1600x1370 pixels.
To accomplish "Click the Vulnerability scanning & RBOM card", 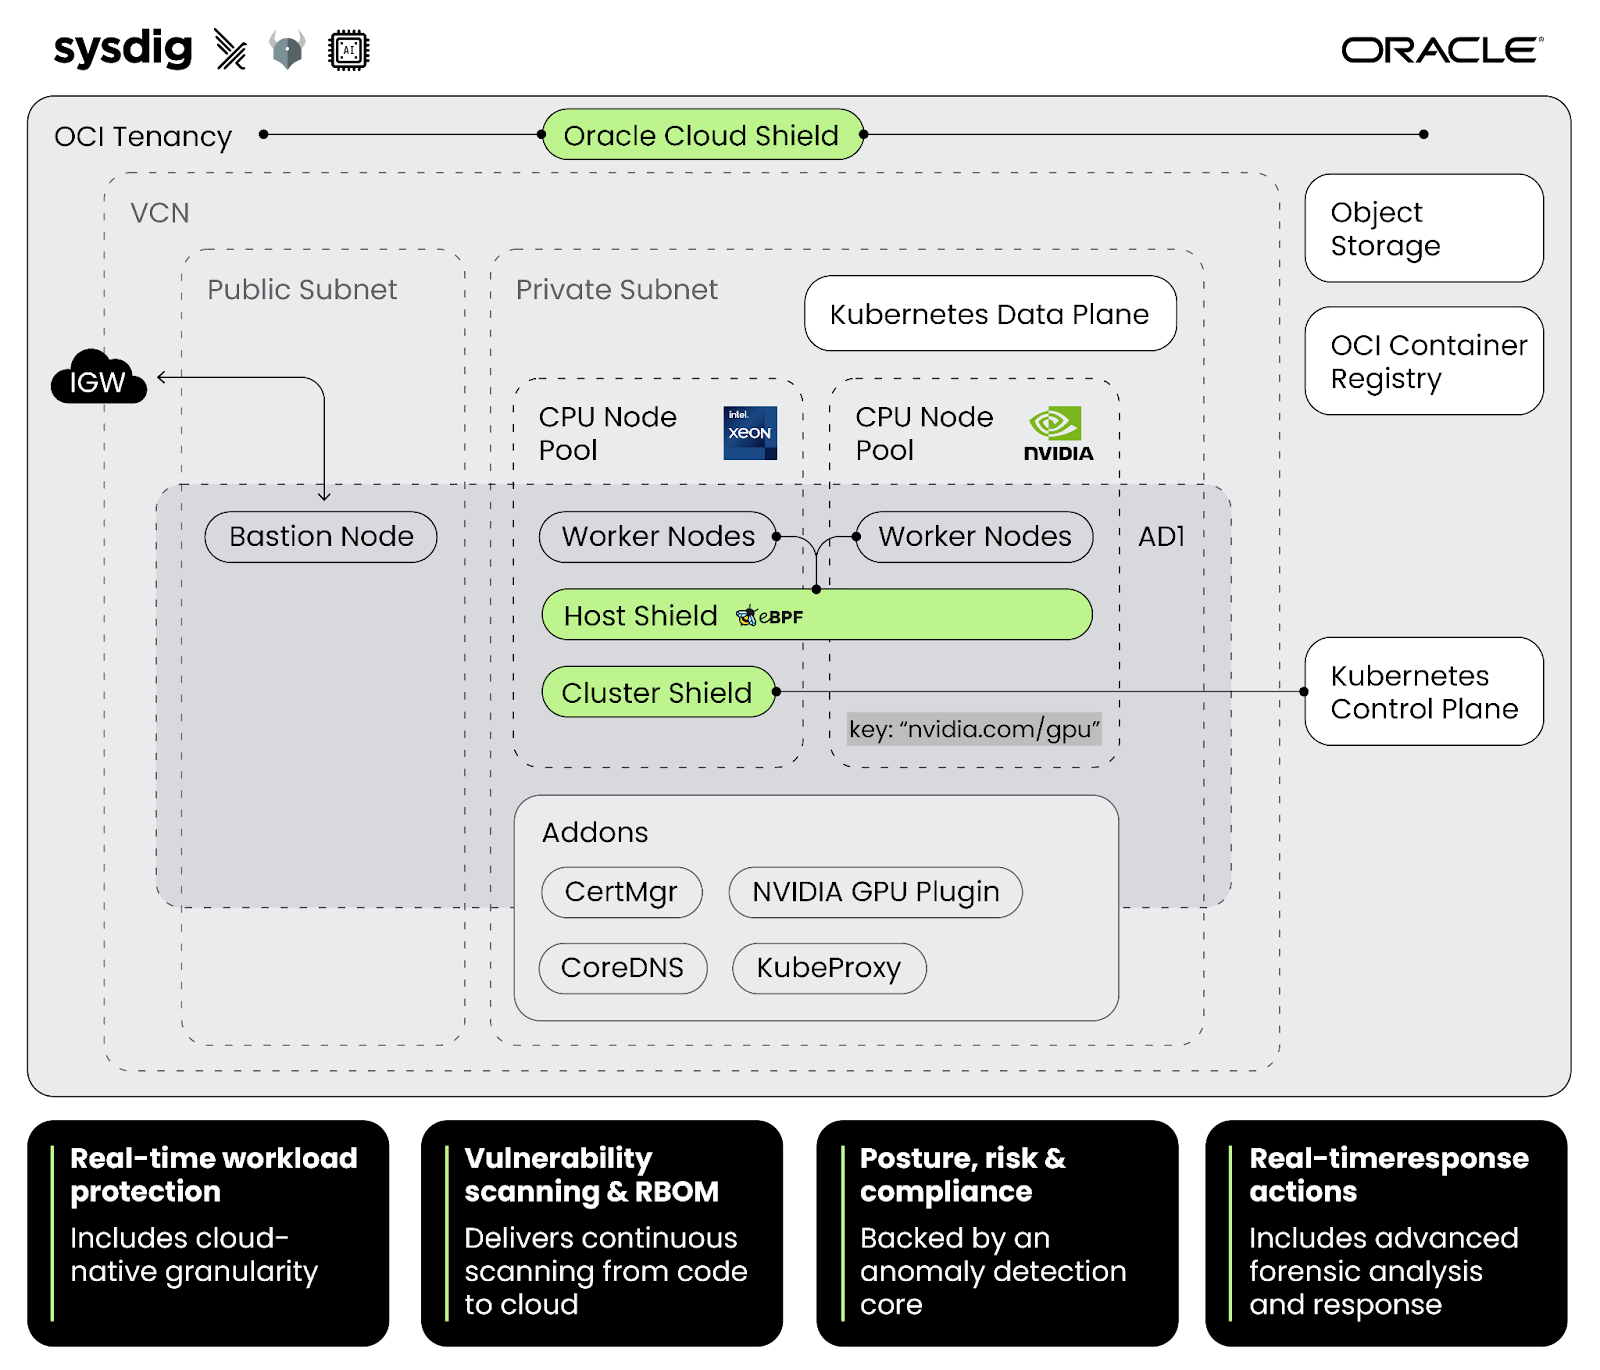I will (602, 1233).
